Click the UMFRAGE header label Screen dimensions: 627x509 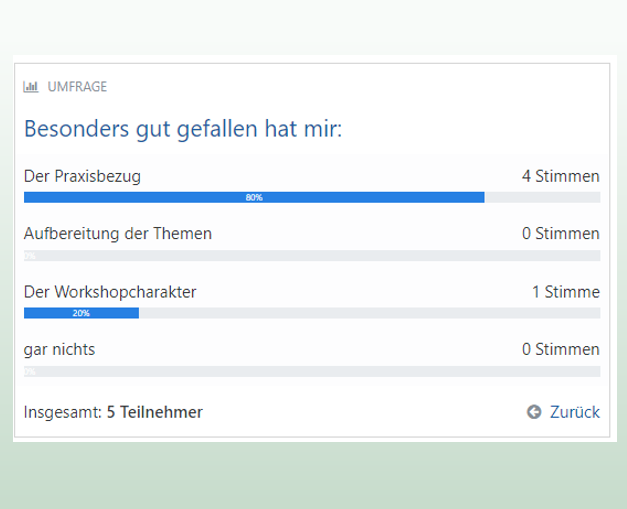point(77,87)
